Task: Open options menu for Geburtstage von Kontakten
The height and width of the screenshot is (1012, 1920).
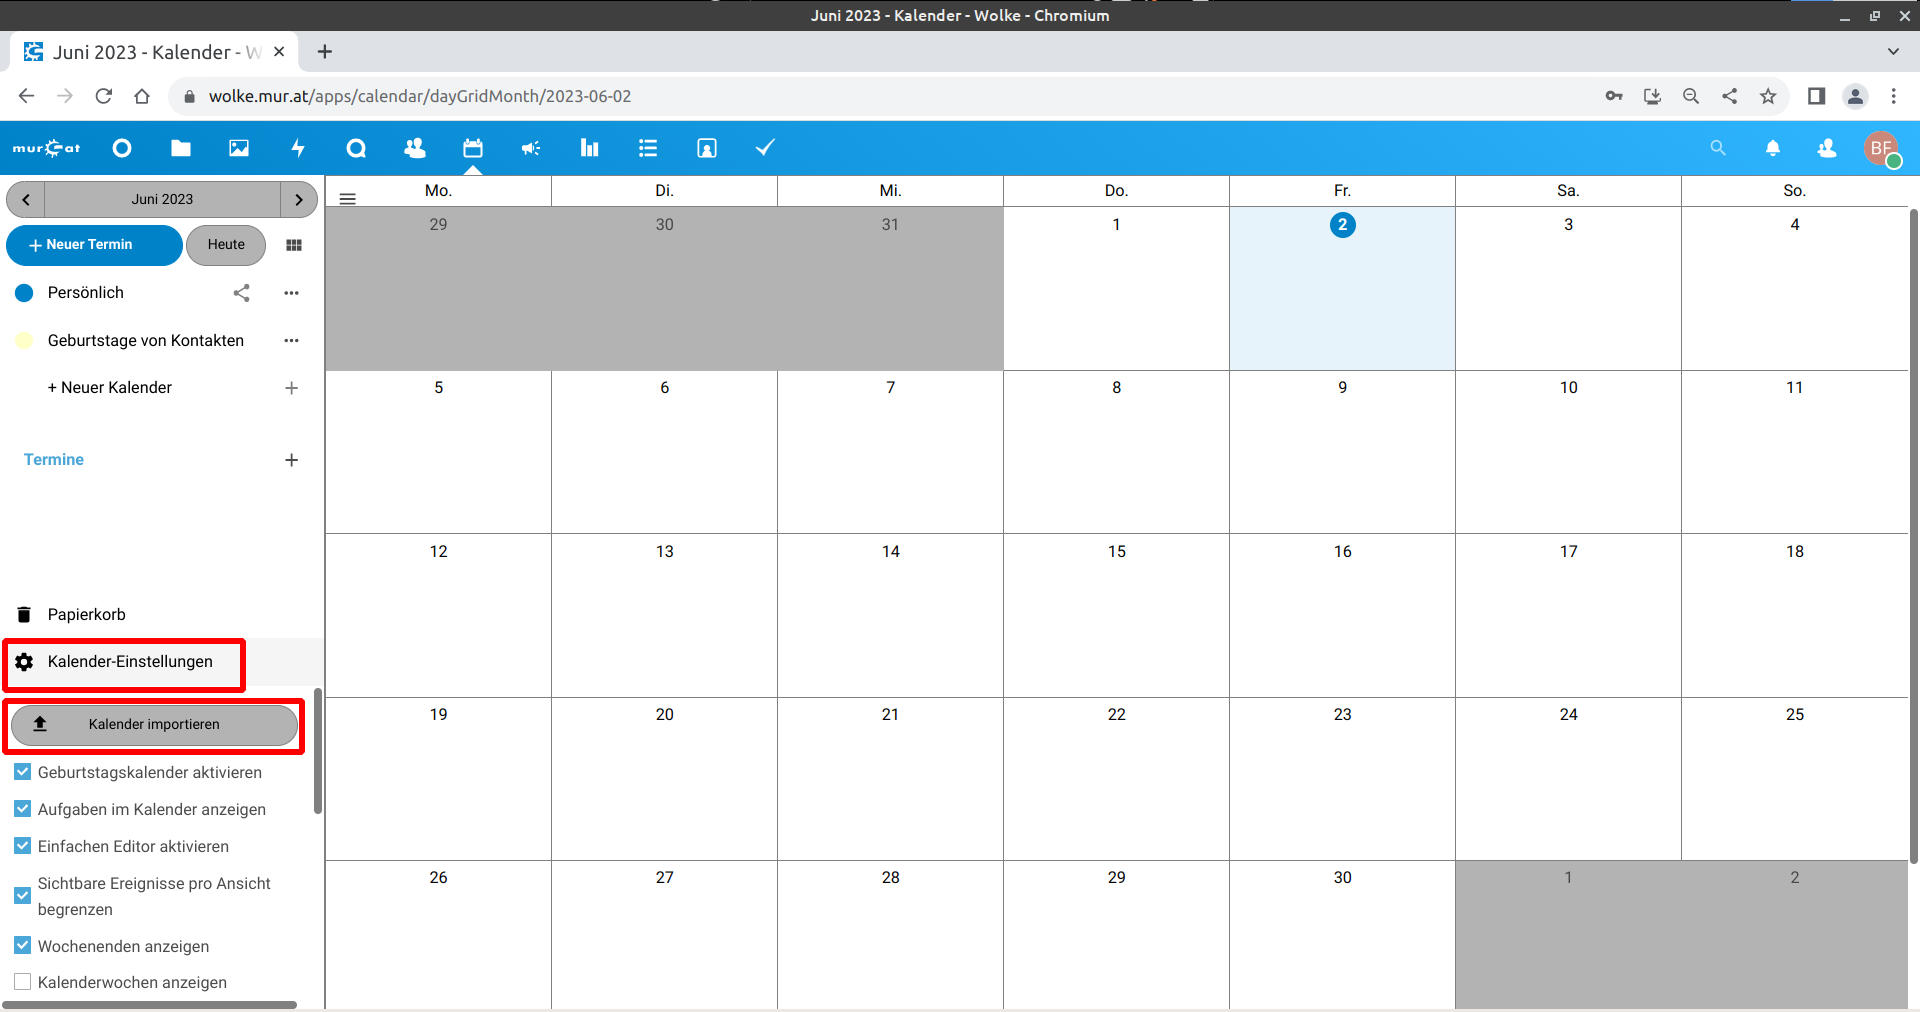Action: pos(291,341)
